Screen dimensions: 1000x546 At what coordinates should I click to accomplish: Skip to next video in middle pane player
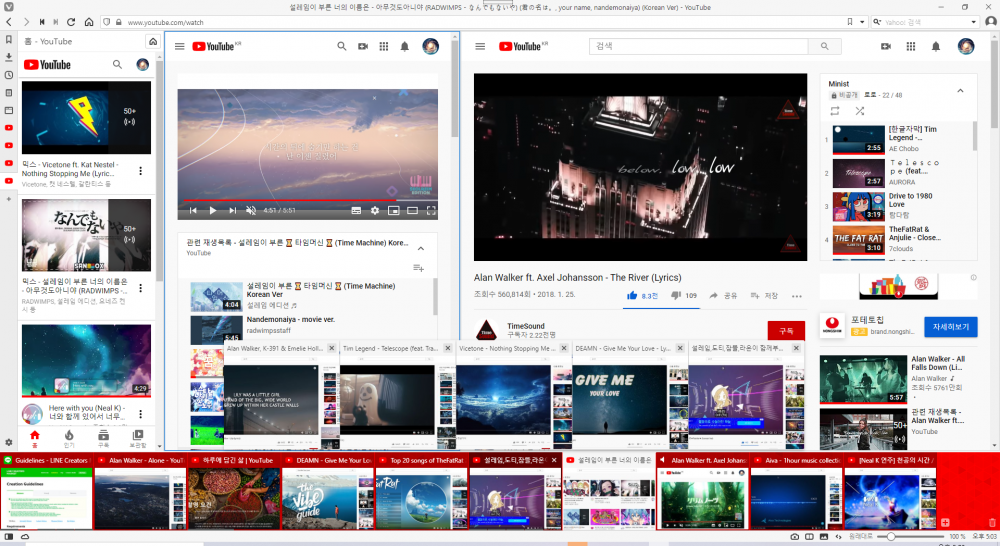pyautogui.click(x=233, y=210)
